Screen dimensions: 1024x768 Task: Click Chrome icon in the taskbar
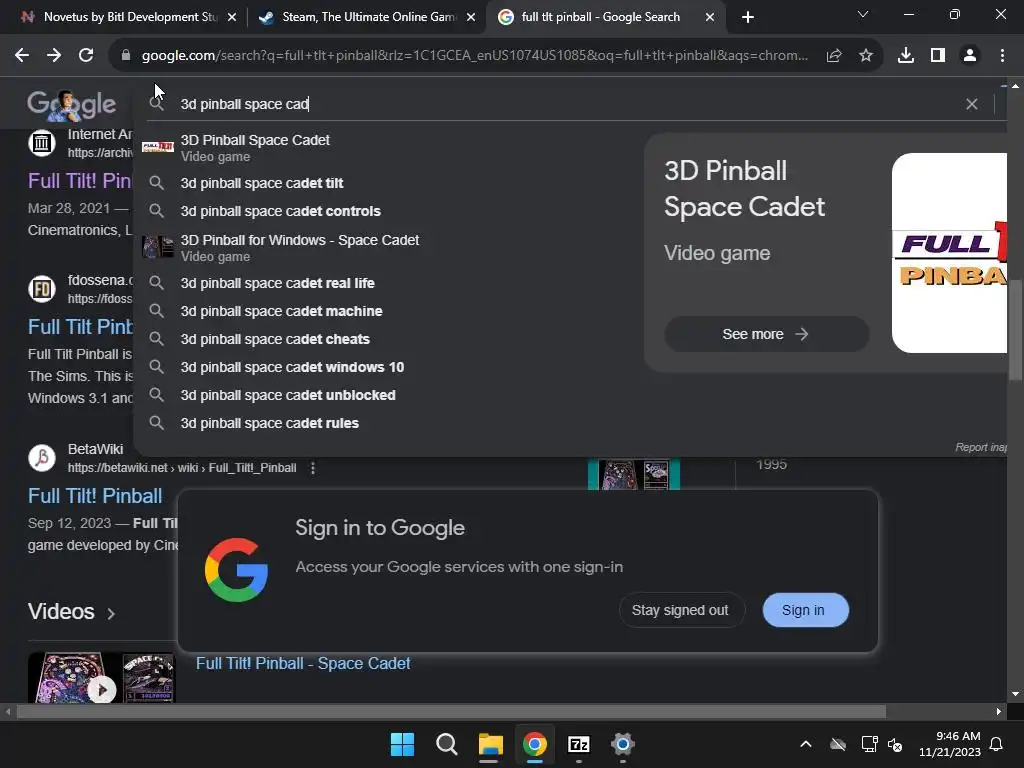coord(535,744)
